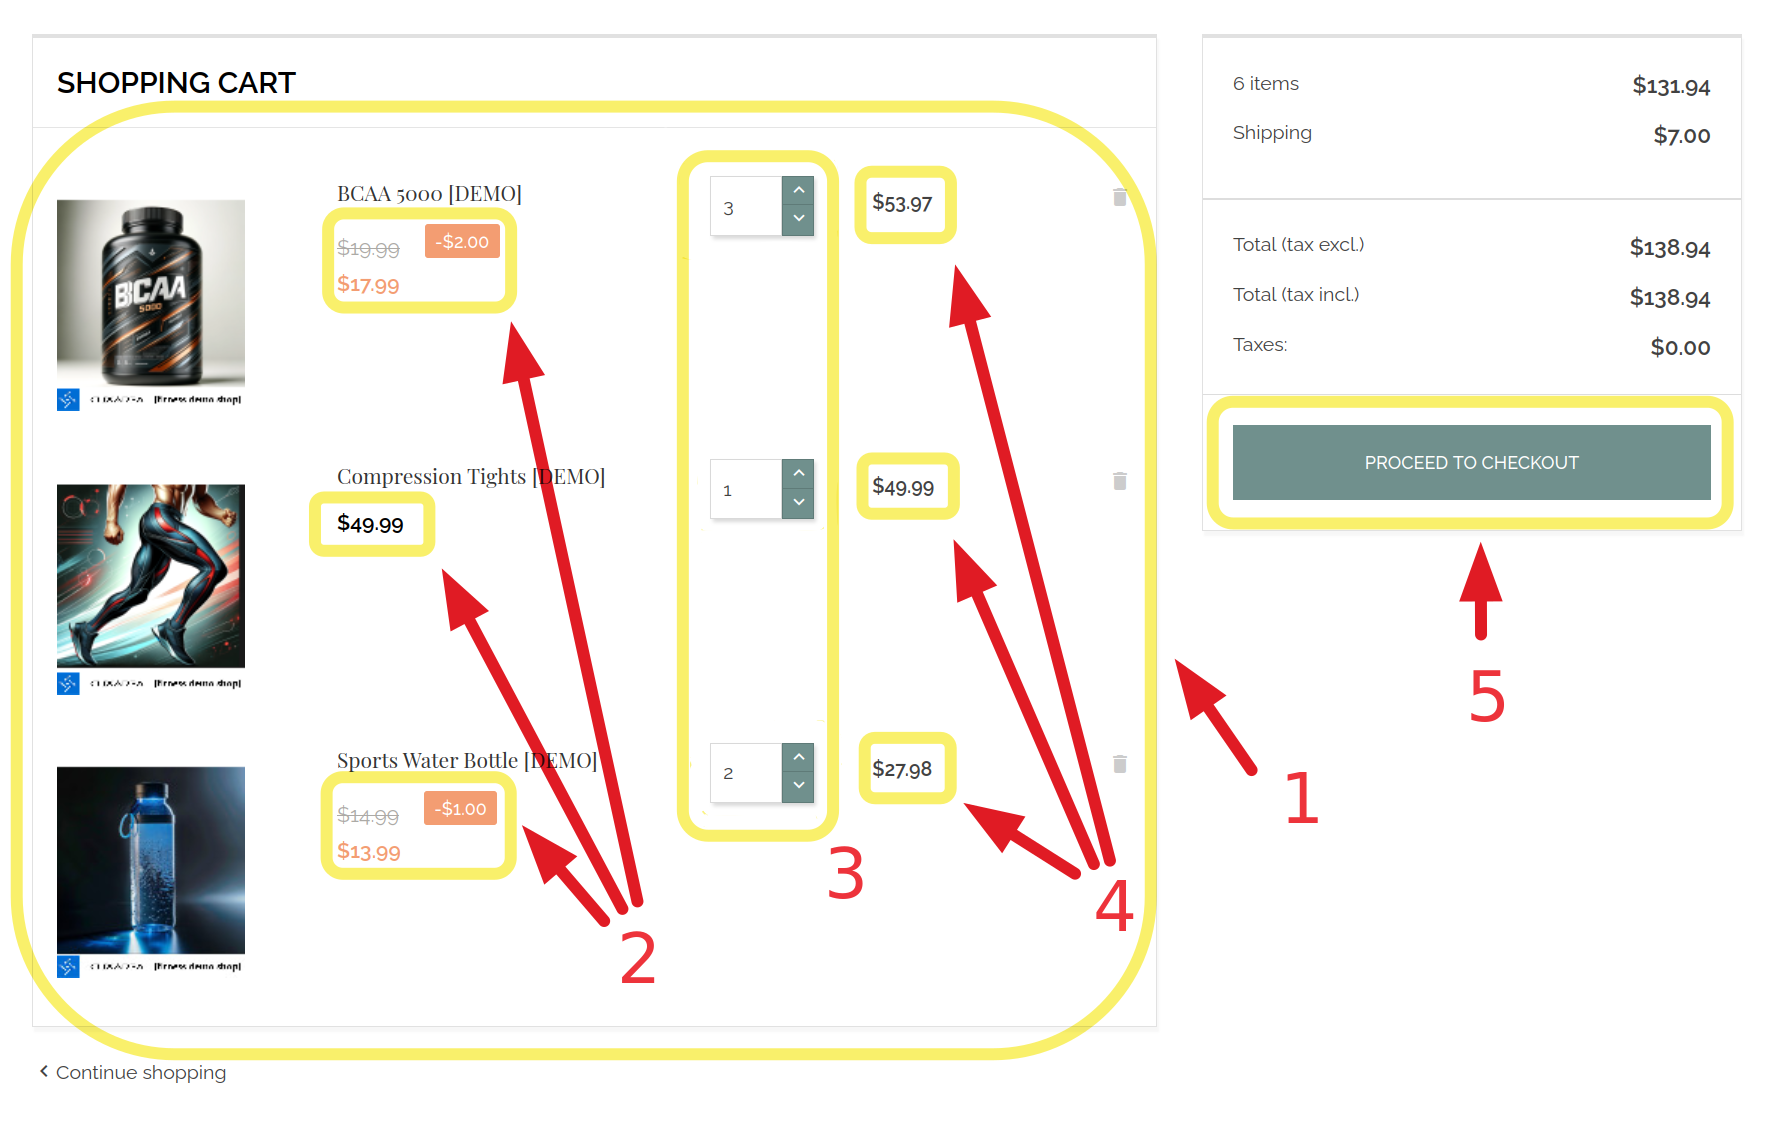Open the Compression Tights product image

(151, 589)
